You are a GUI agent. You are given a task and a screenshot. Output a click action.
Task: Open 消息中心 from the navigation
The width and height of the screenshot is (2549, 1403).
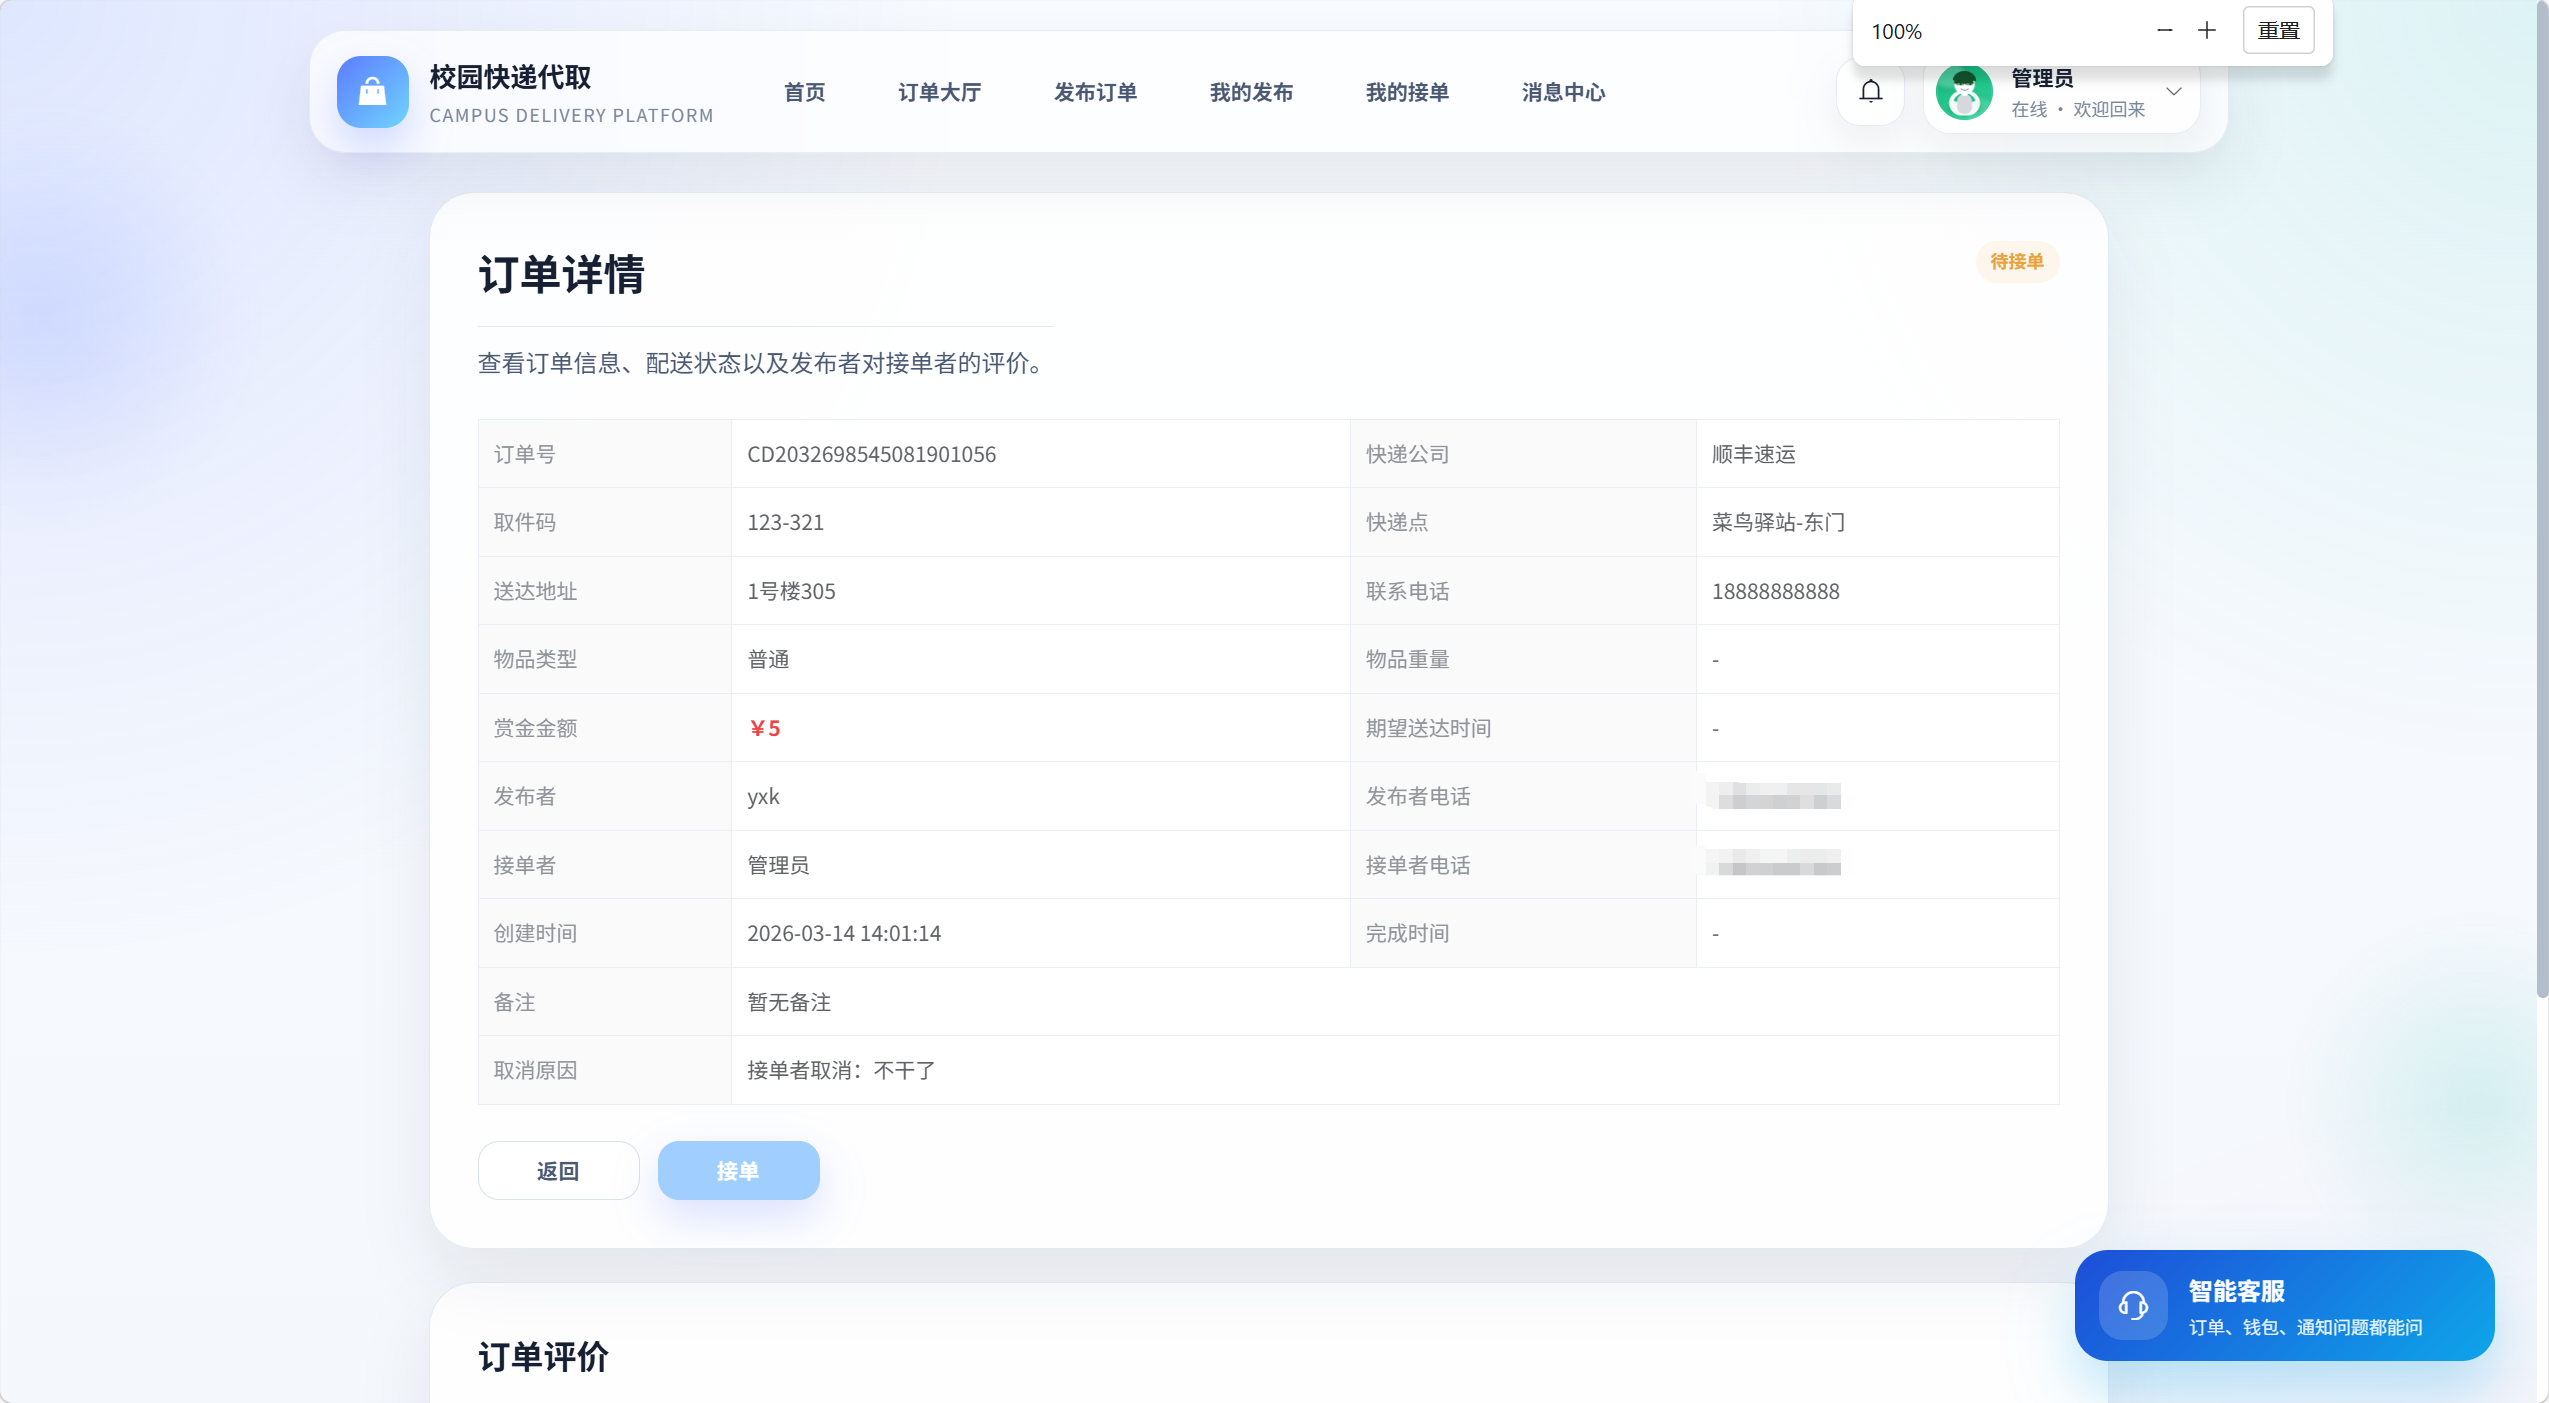tap(1563, 92)
